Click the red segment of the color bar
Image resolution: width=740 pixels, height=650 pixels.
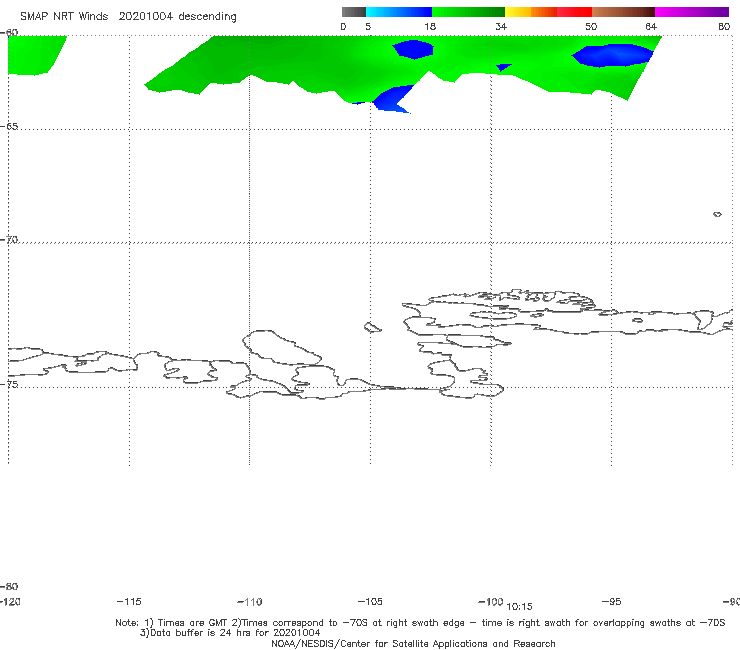pos(574,12)
